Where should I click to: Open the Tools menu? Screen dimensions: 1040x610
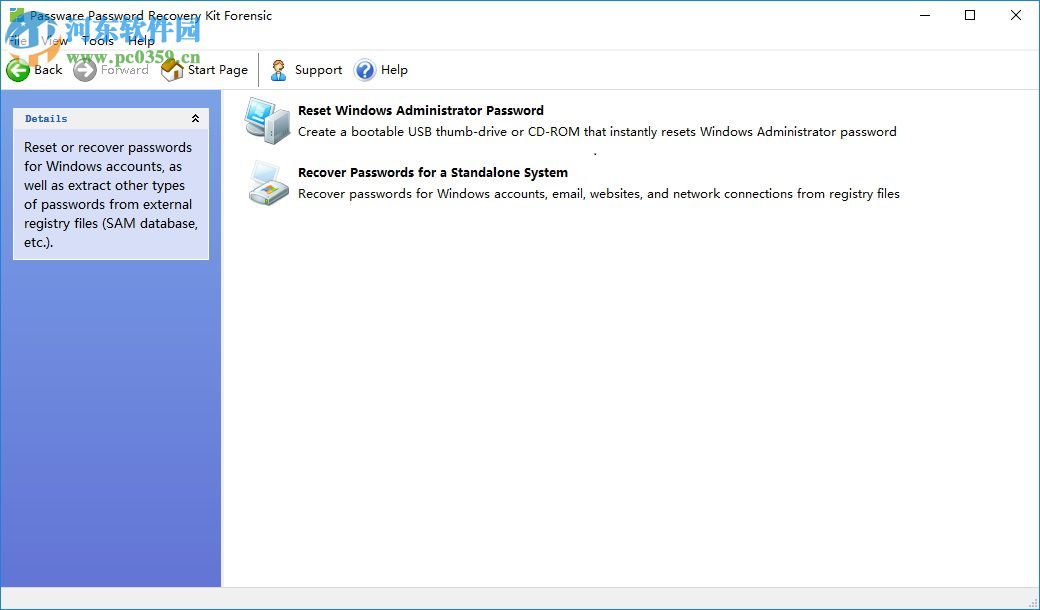(x=97, y=41)
